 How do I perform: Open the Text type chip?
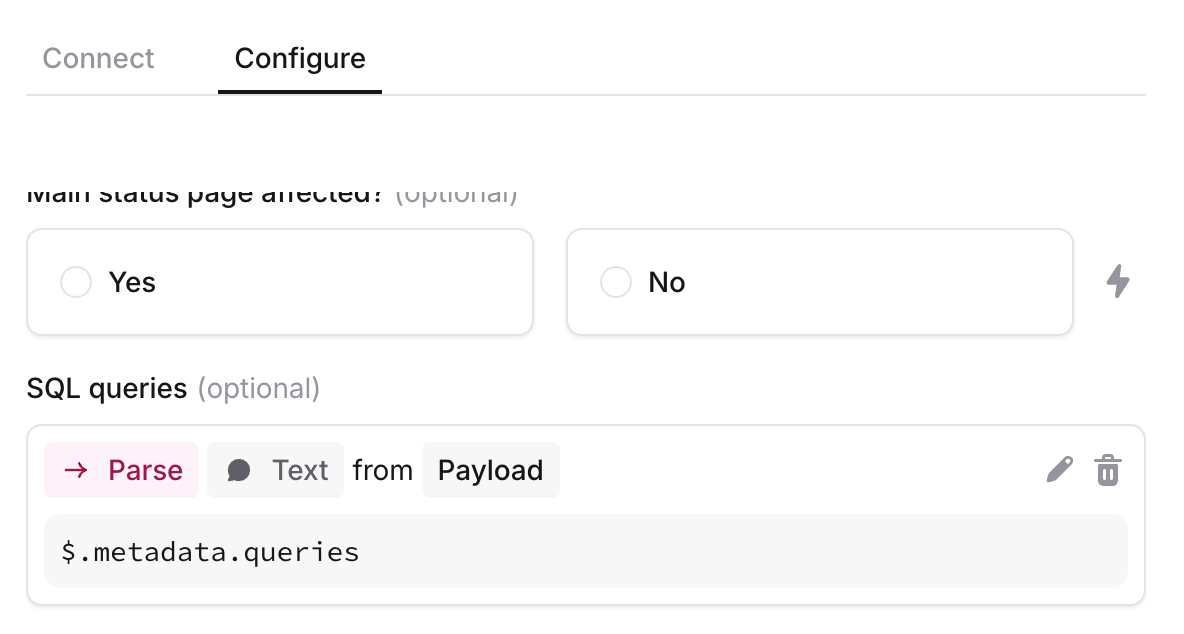pos(276,470)
